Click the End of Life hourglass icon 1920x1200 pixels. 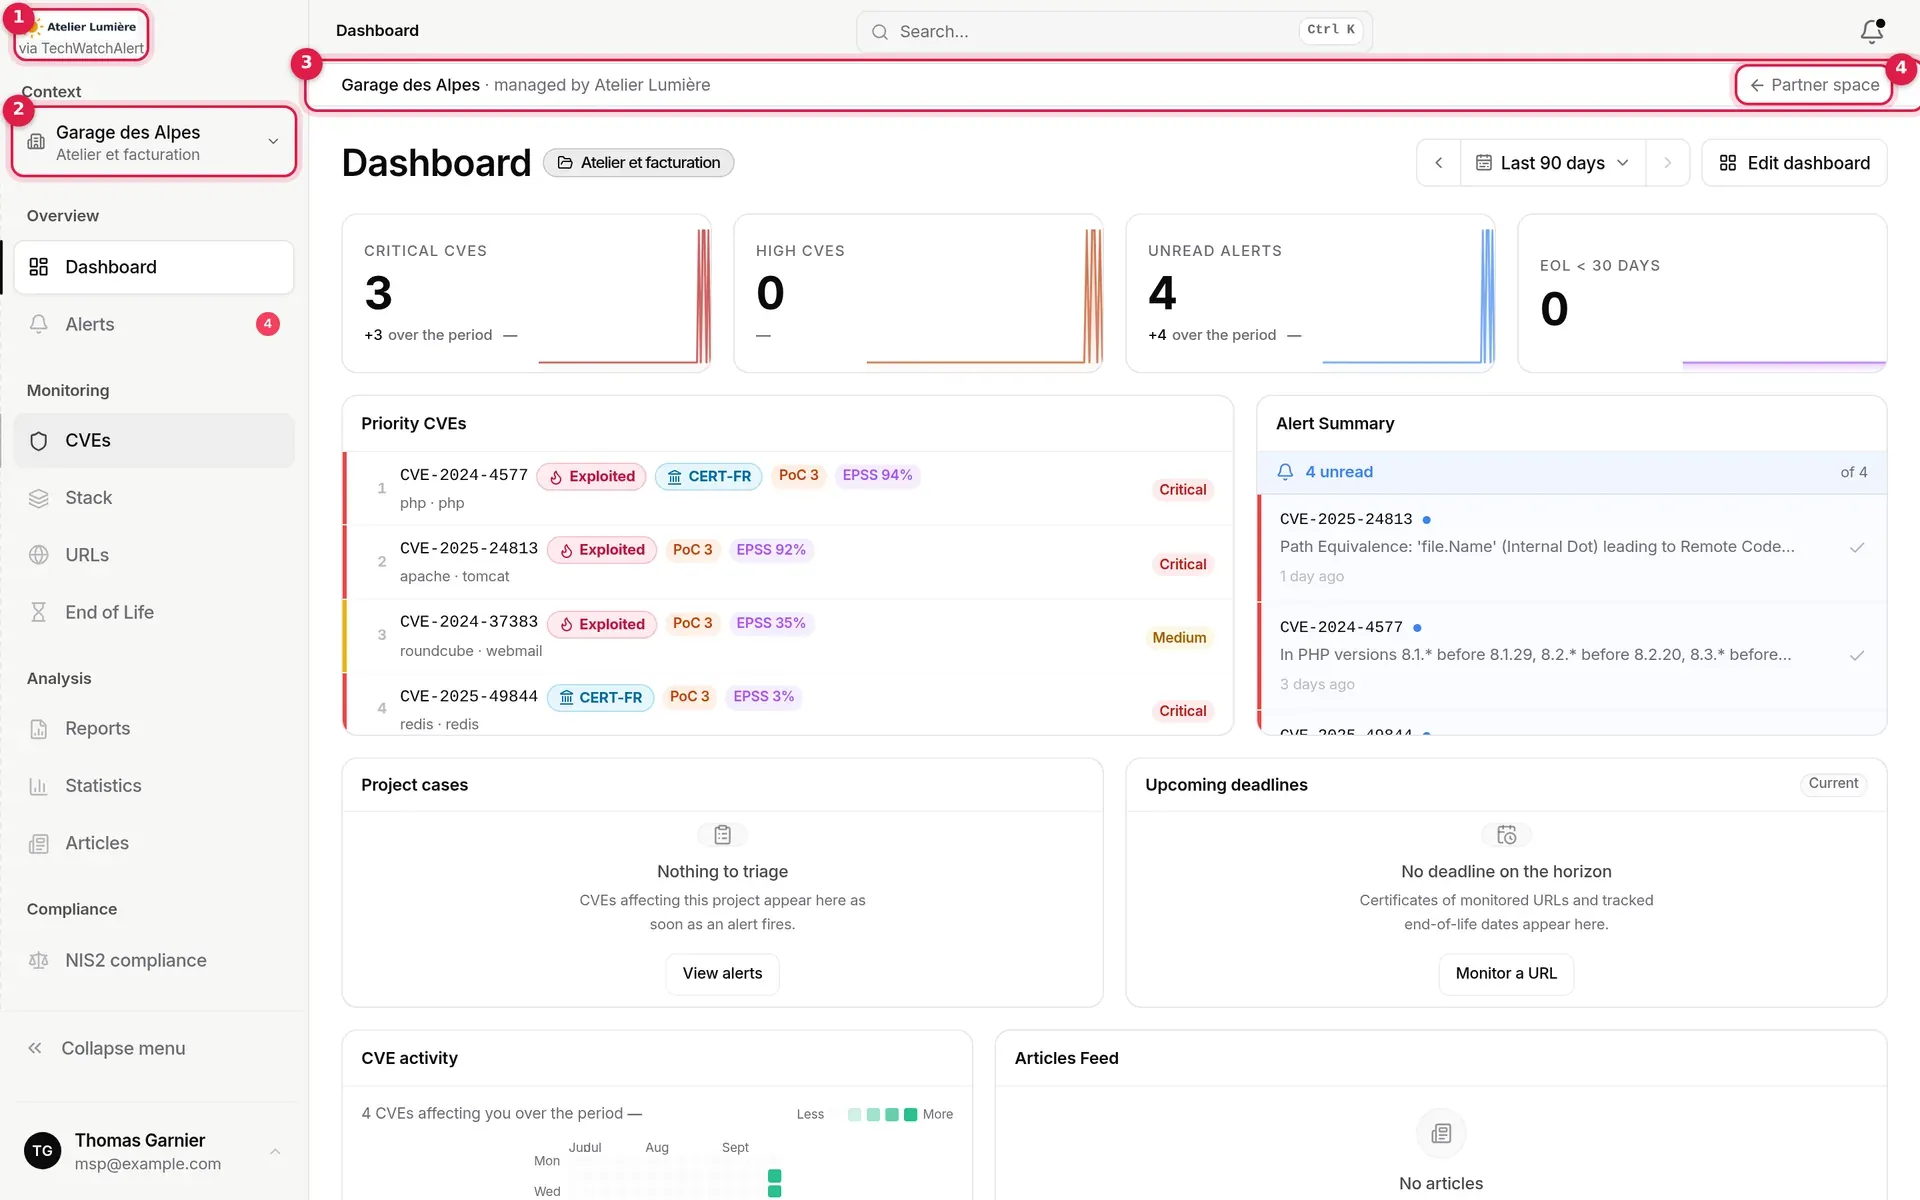click(x=39, y=612)
